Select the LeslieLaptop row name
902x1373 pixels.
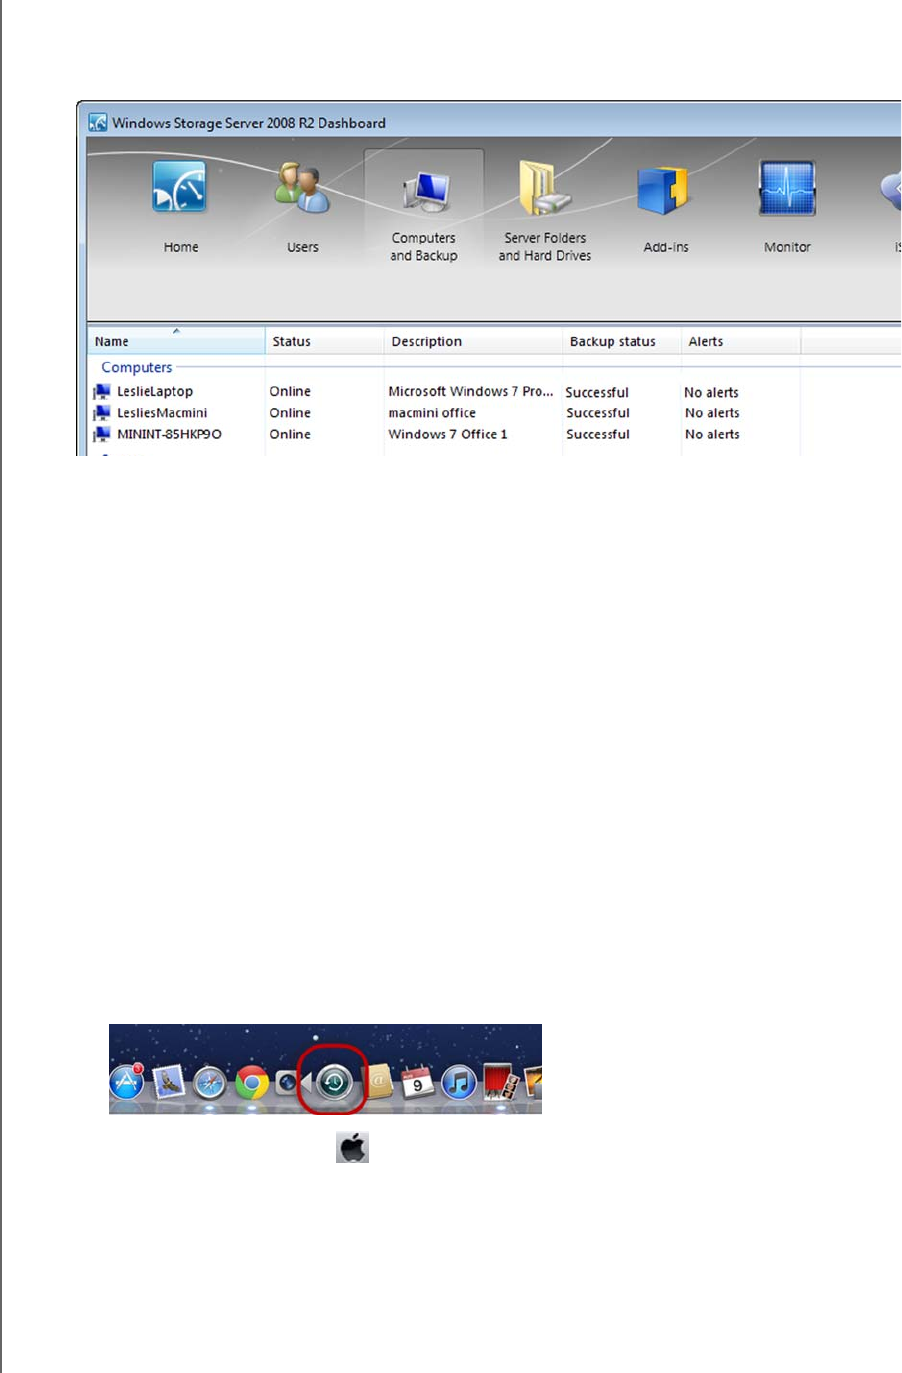click(155, 392)
